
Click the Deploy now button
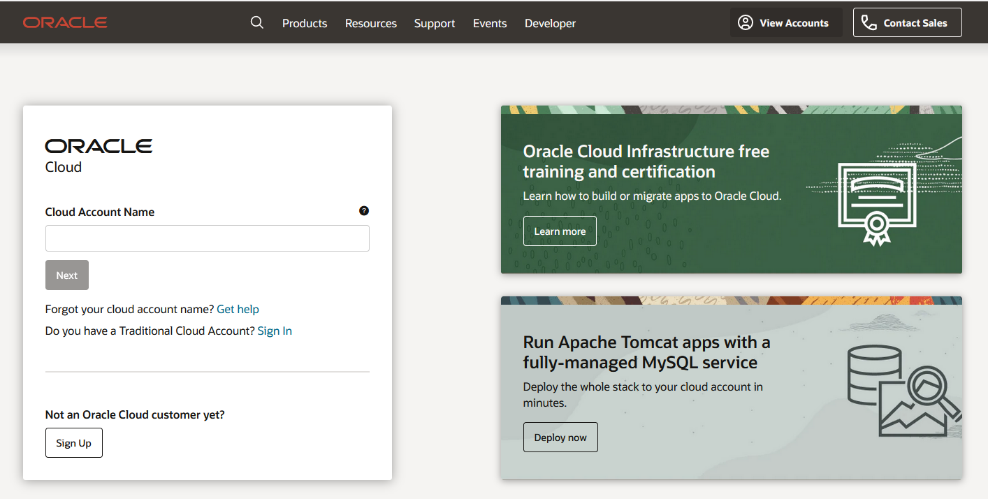(560, 437)
